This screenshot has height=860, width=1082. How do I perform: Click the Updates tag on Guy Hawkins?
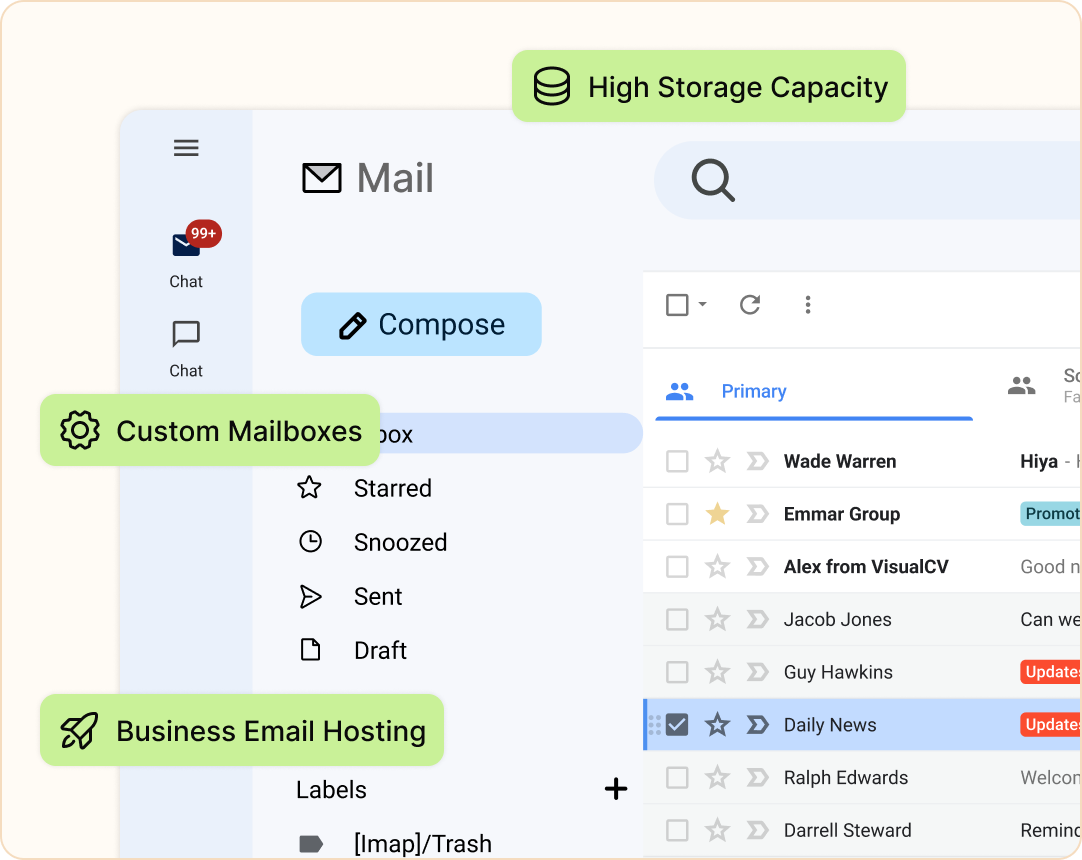pos(1050,672)
